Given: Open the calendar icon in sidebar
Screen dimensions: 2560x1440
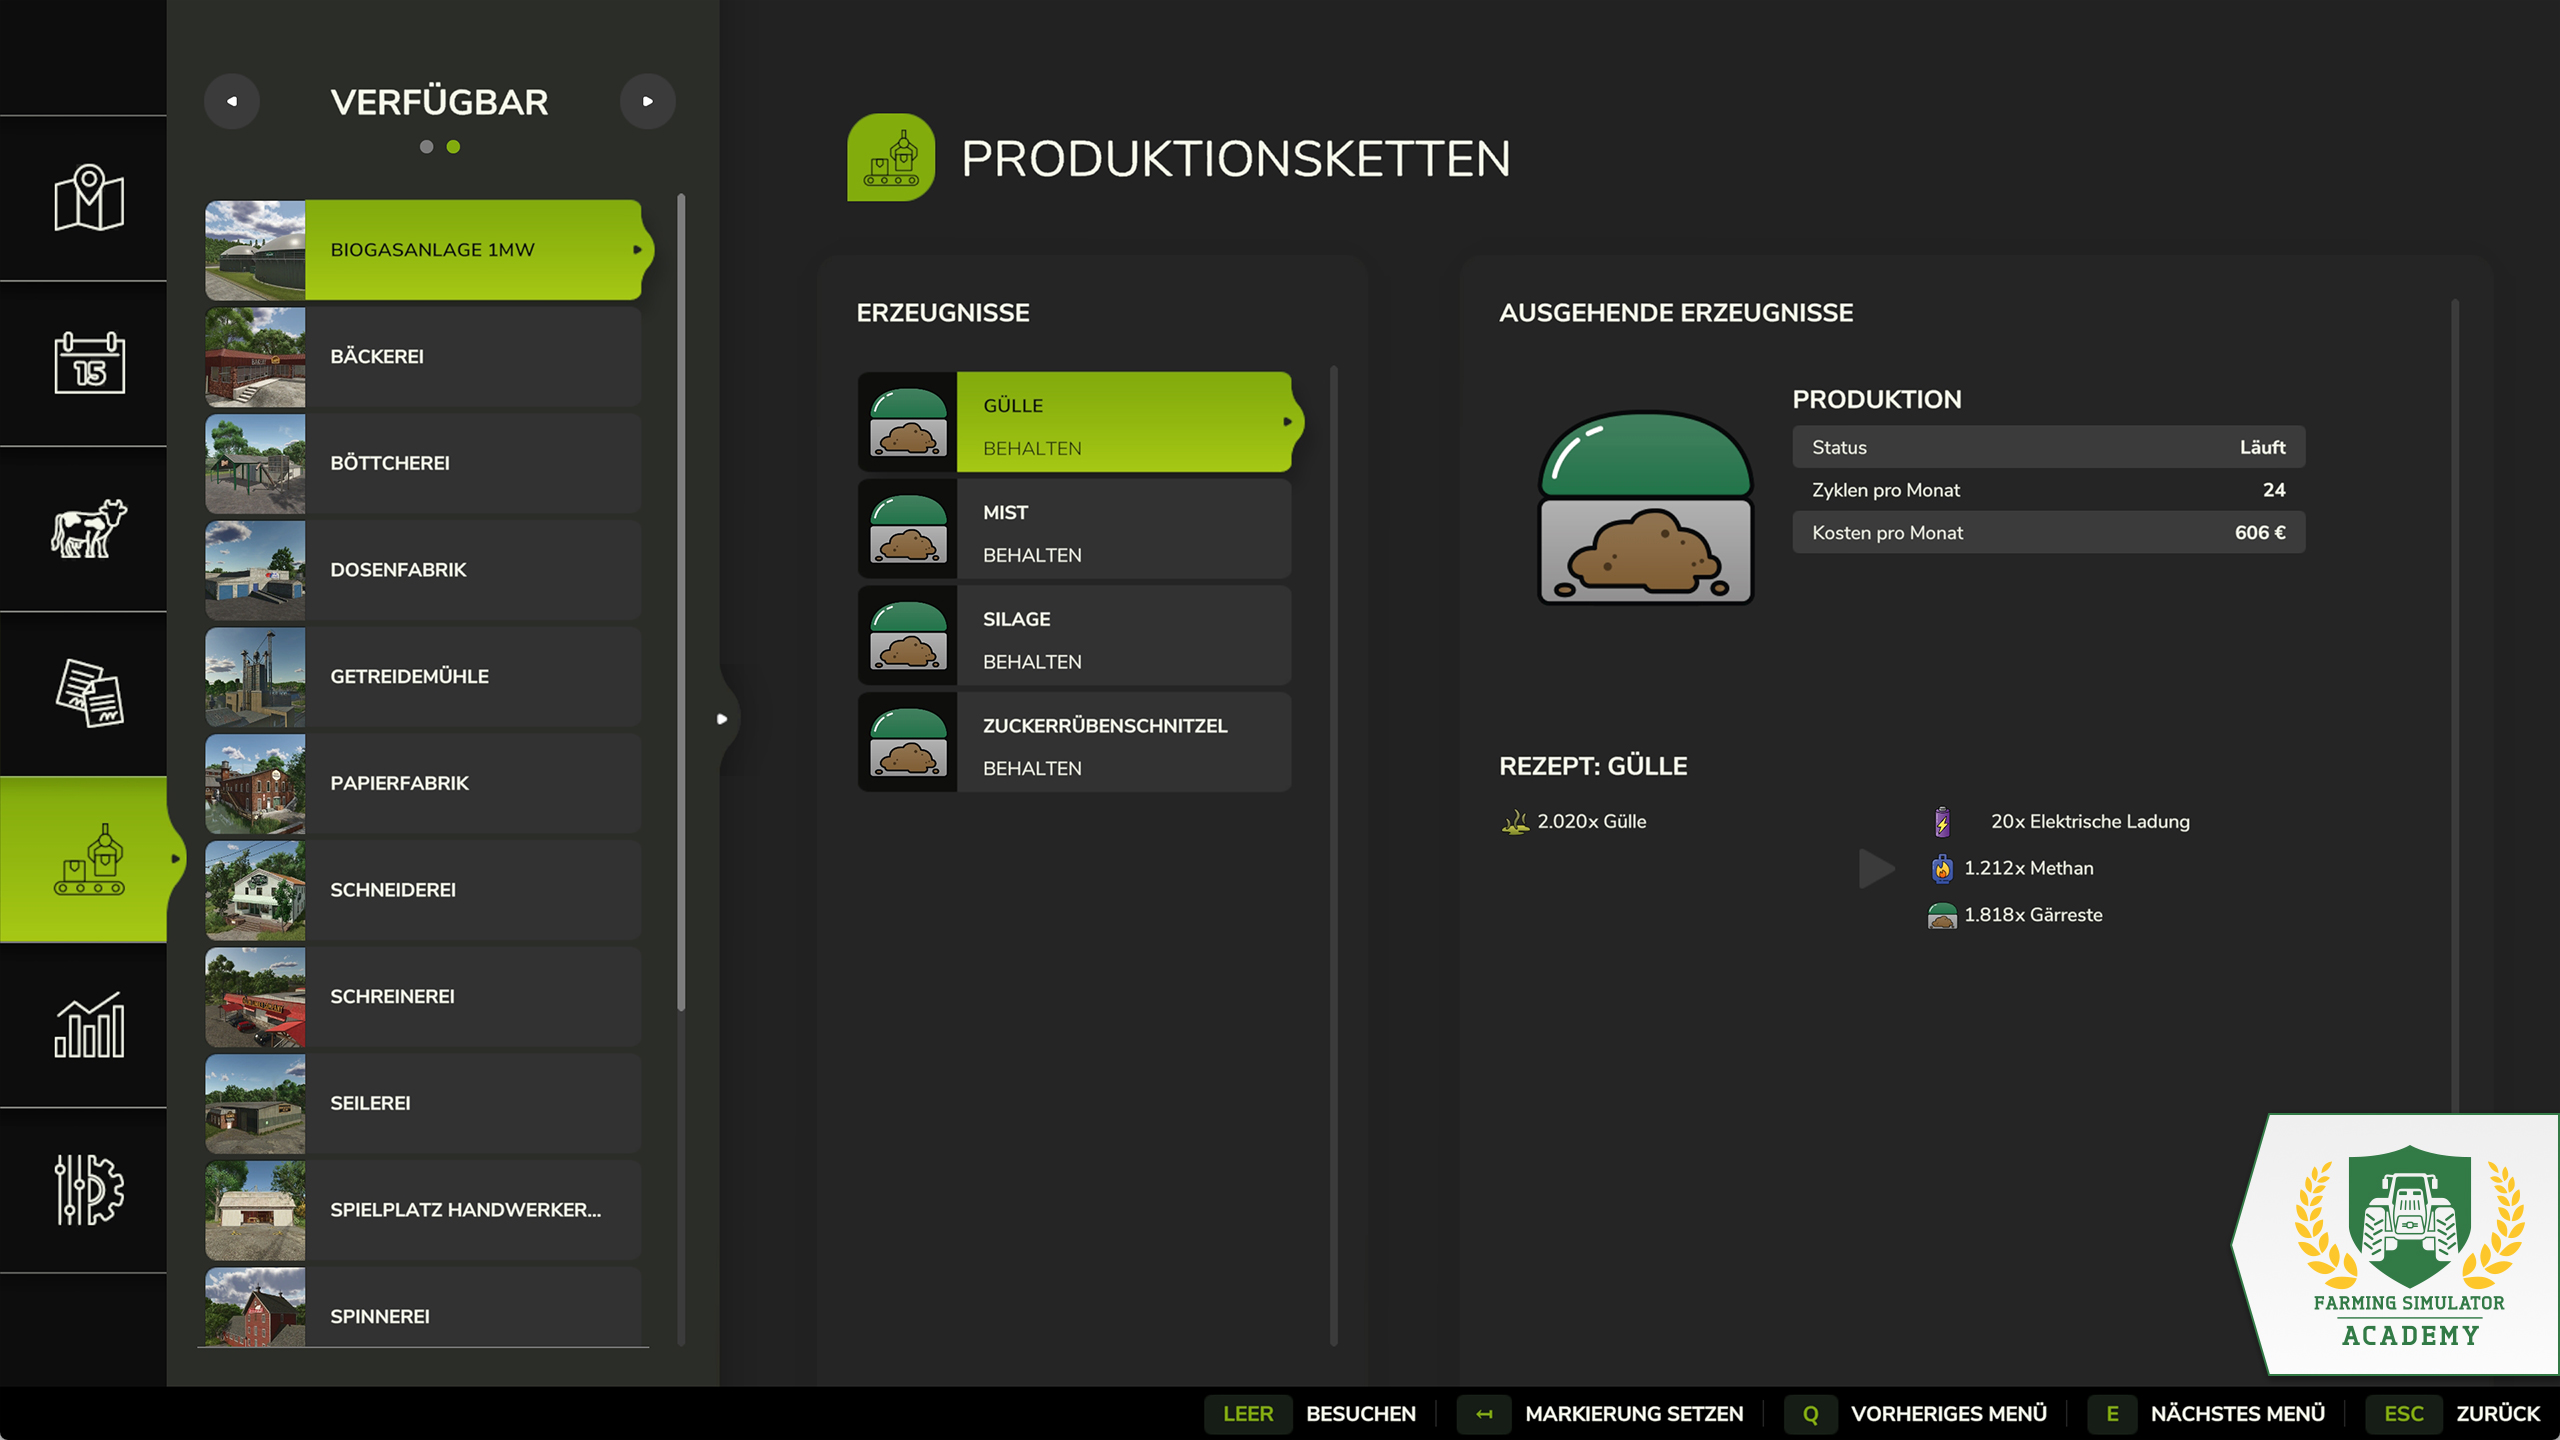Looking at the screenshot, I should coord(88,363).
